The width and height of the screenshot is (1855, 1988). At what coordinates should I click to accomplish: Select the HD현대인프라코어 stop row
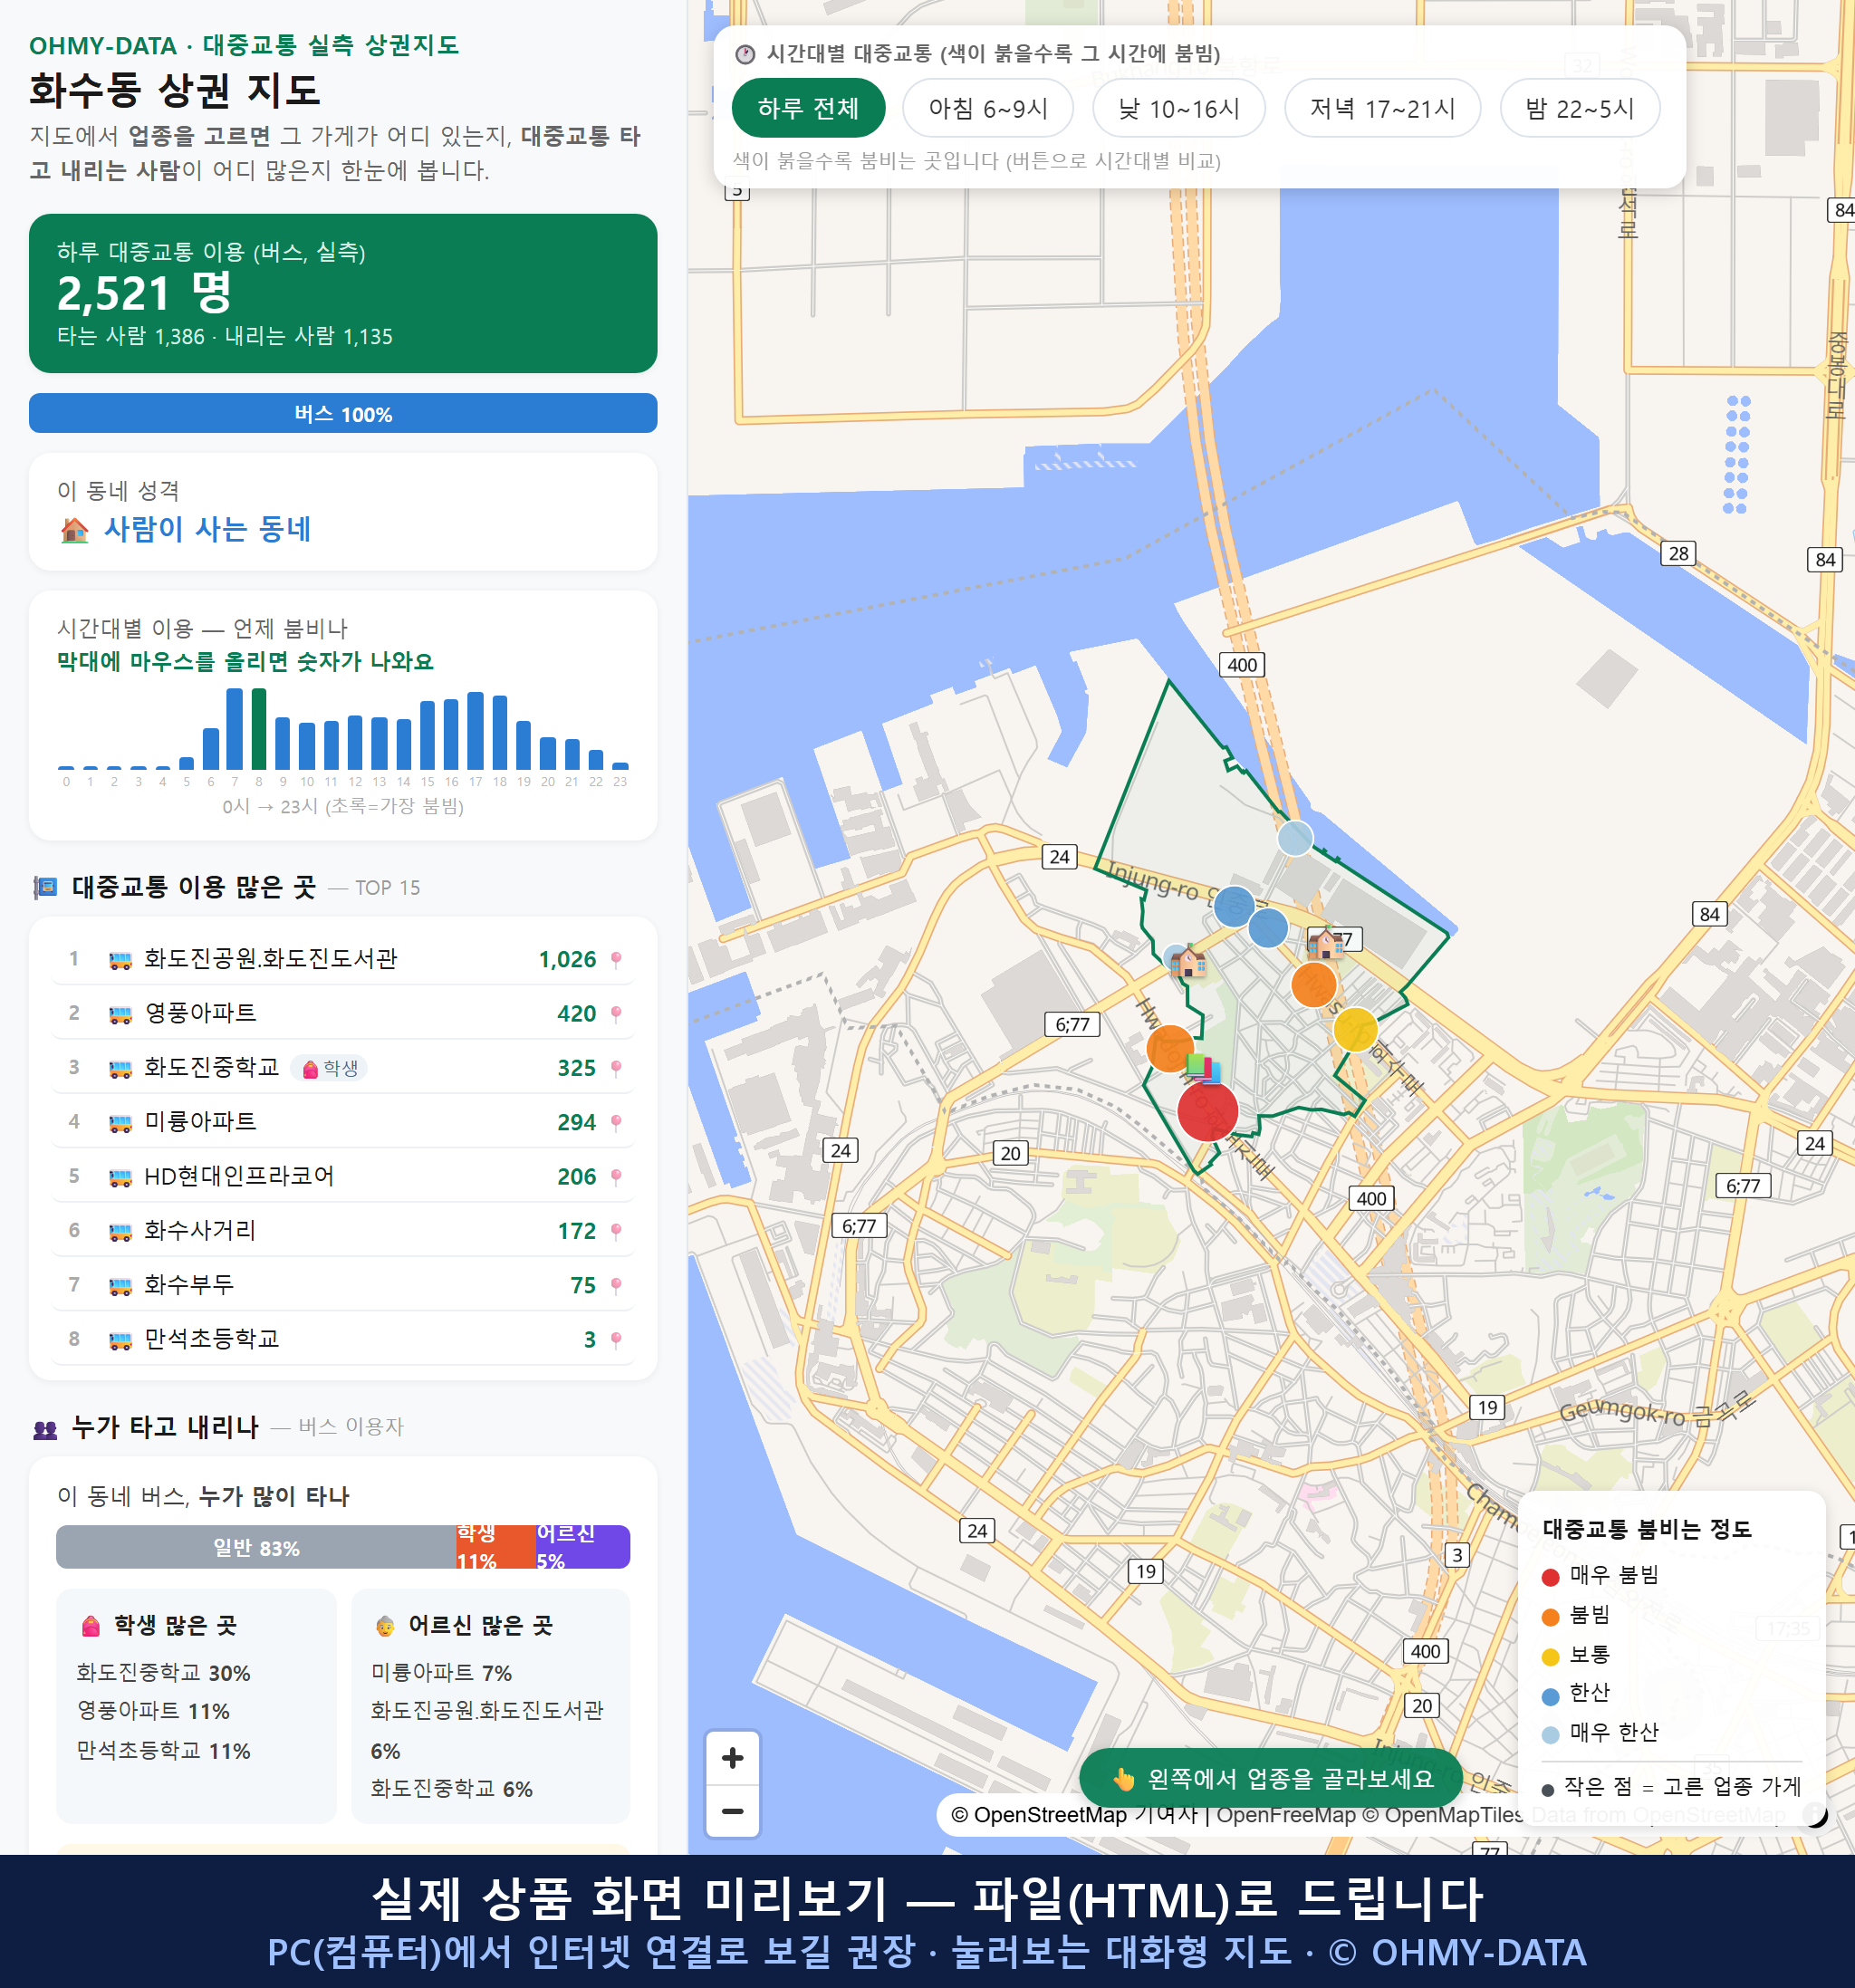343,1177
